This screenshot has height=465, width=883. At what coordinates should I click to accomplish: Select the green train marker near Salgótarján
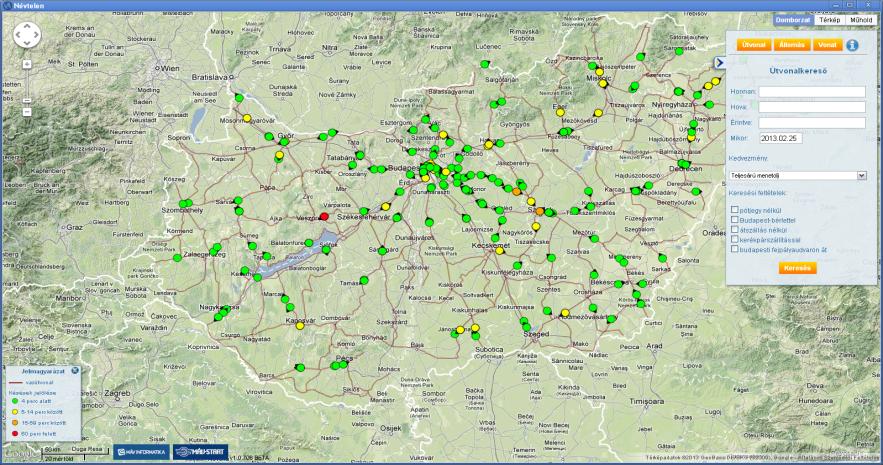(x=484, y=64)
